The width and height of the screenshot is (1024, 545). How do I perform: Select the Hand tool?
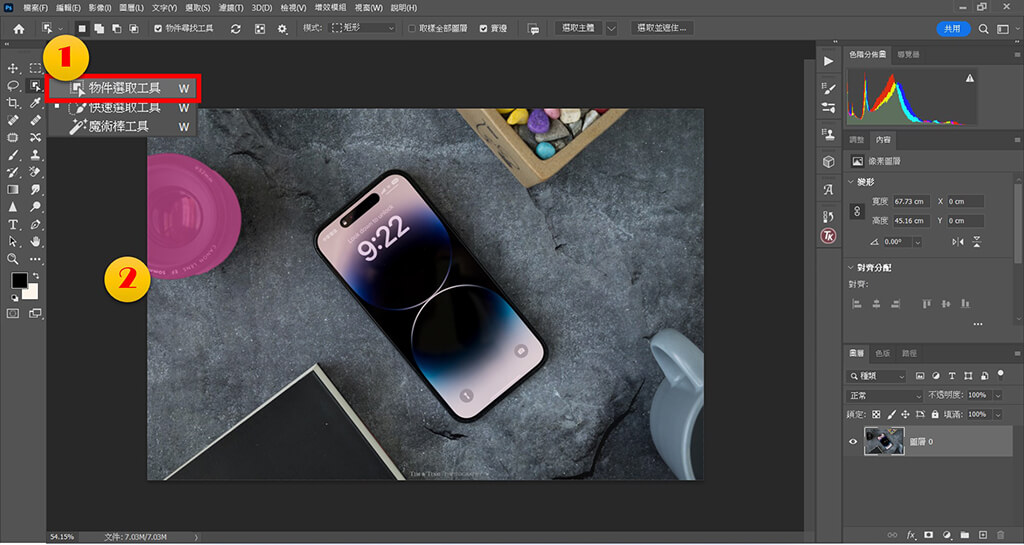(x=35, y=241)
